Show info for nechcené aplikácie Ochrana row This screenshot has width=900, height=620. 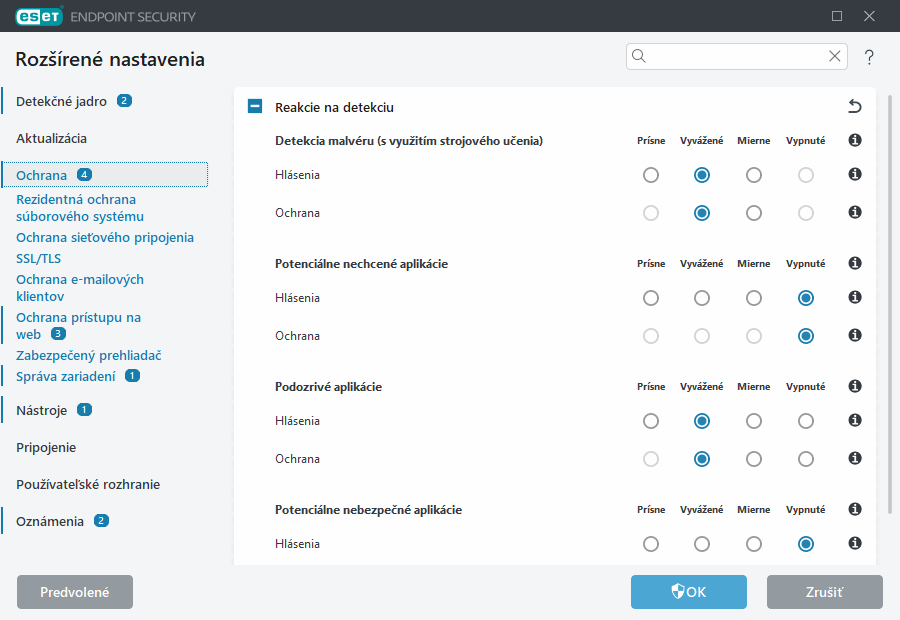pos(855,335)
